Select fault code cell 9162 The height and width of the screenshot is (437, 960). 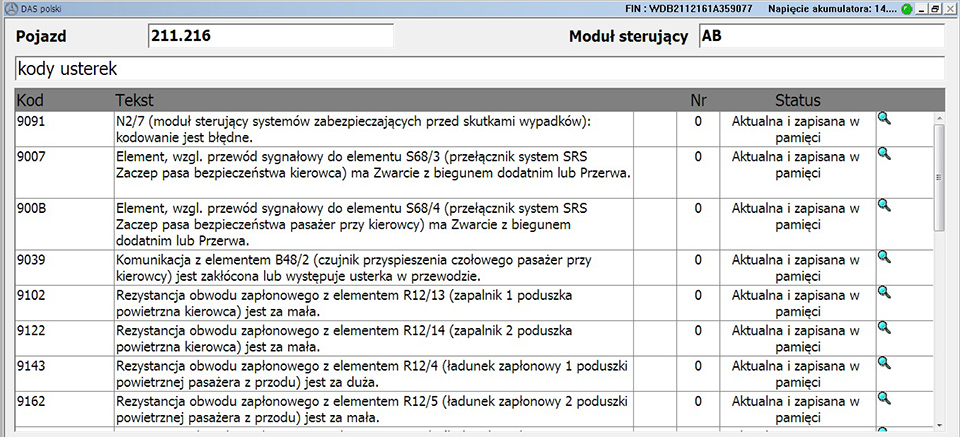point(64,408)
